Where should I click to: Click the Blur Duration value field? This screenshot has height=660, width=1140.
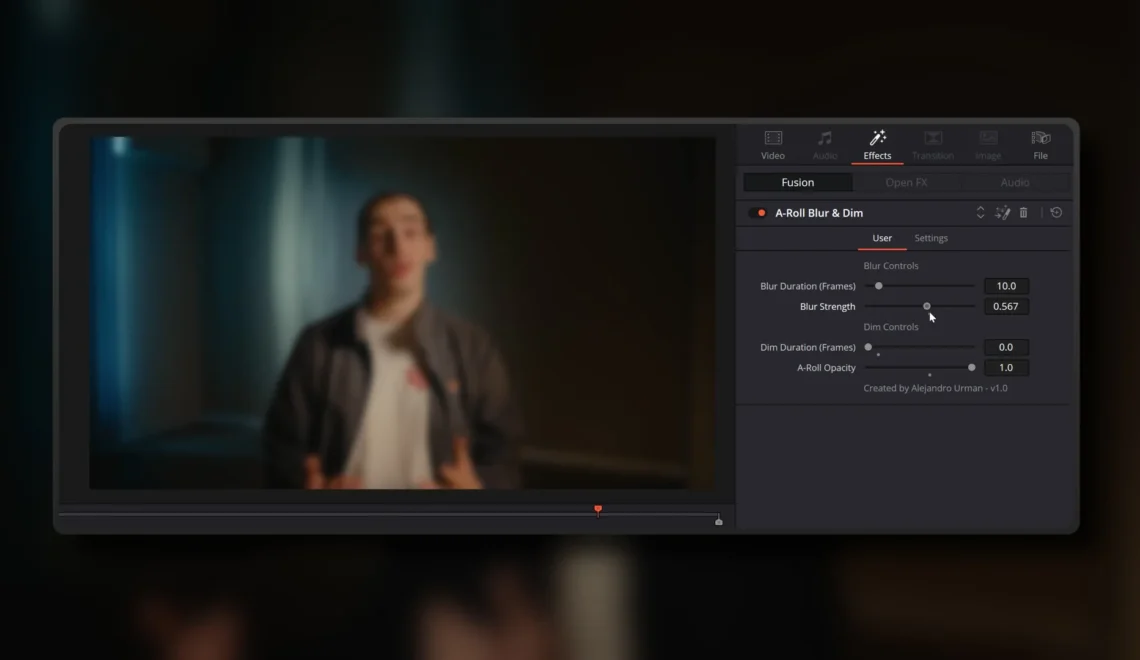tap(1006, 286)
